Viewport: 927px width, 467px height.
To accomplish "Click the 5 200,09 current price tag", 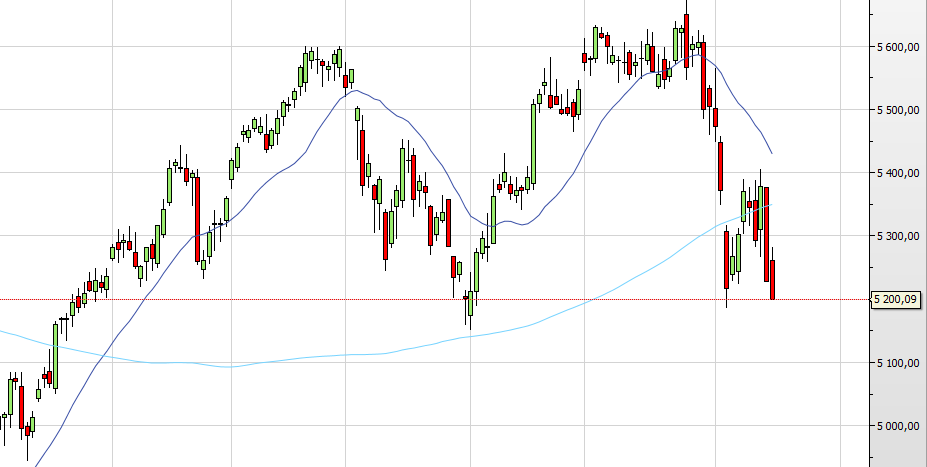I will point(896,300).
